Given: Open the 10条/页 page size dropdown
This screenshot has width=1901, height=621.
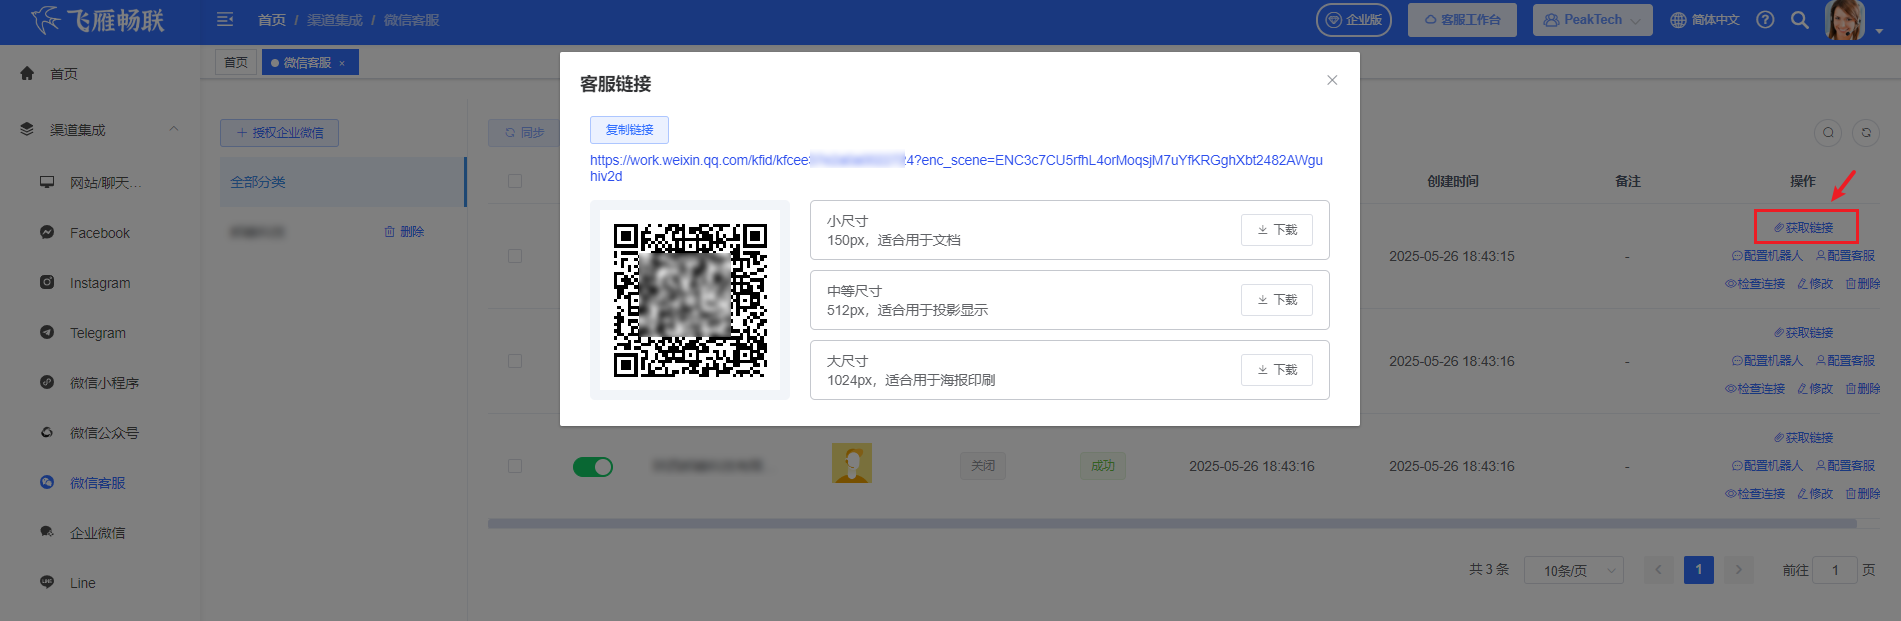Looking at the screenshot, I should pos(1574,570).
